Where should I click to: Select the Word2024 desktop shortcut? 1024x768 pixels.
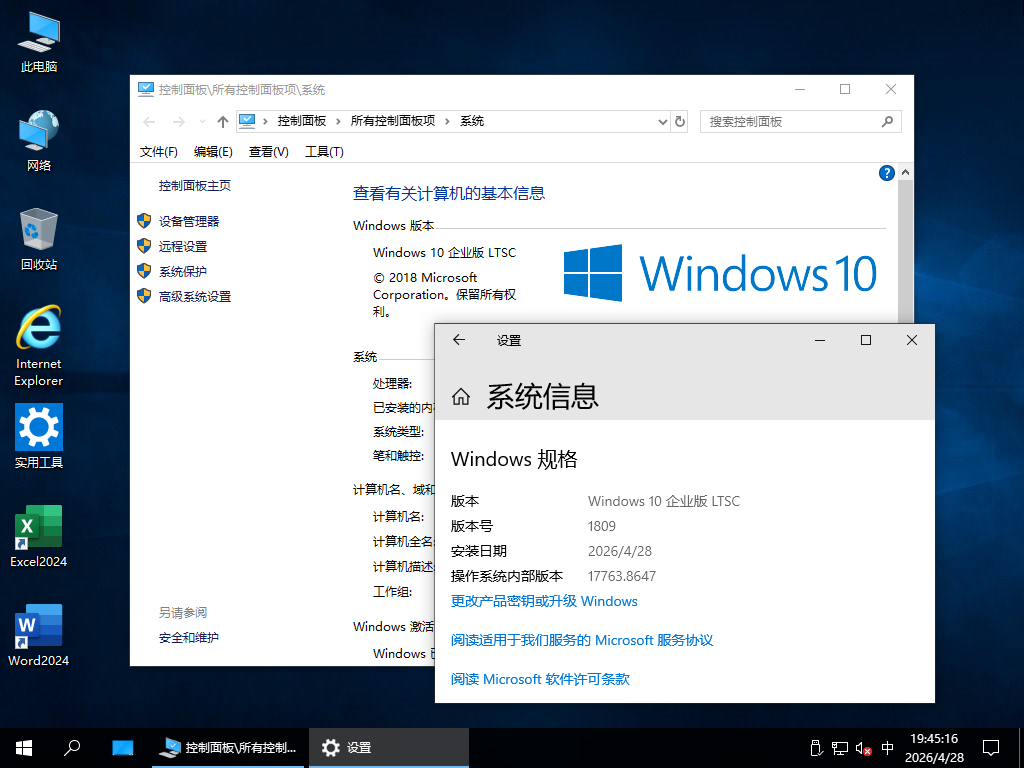[x=39, y=635]
